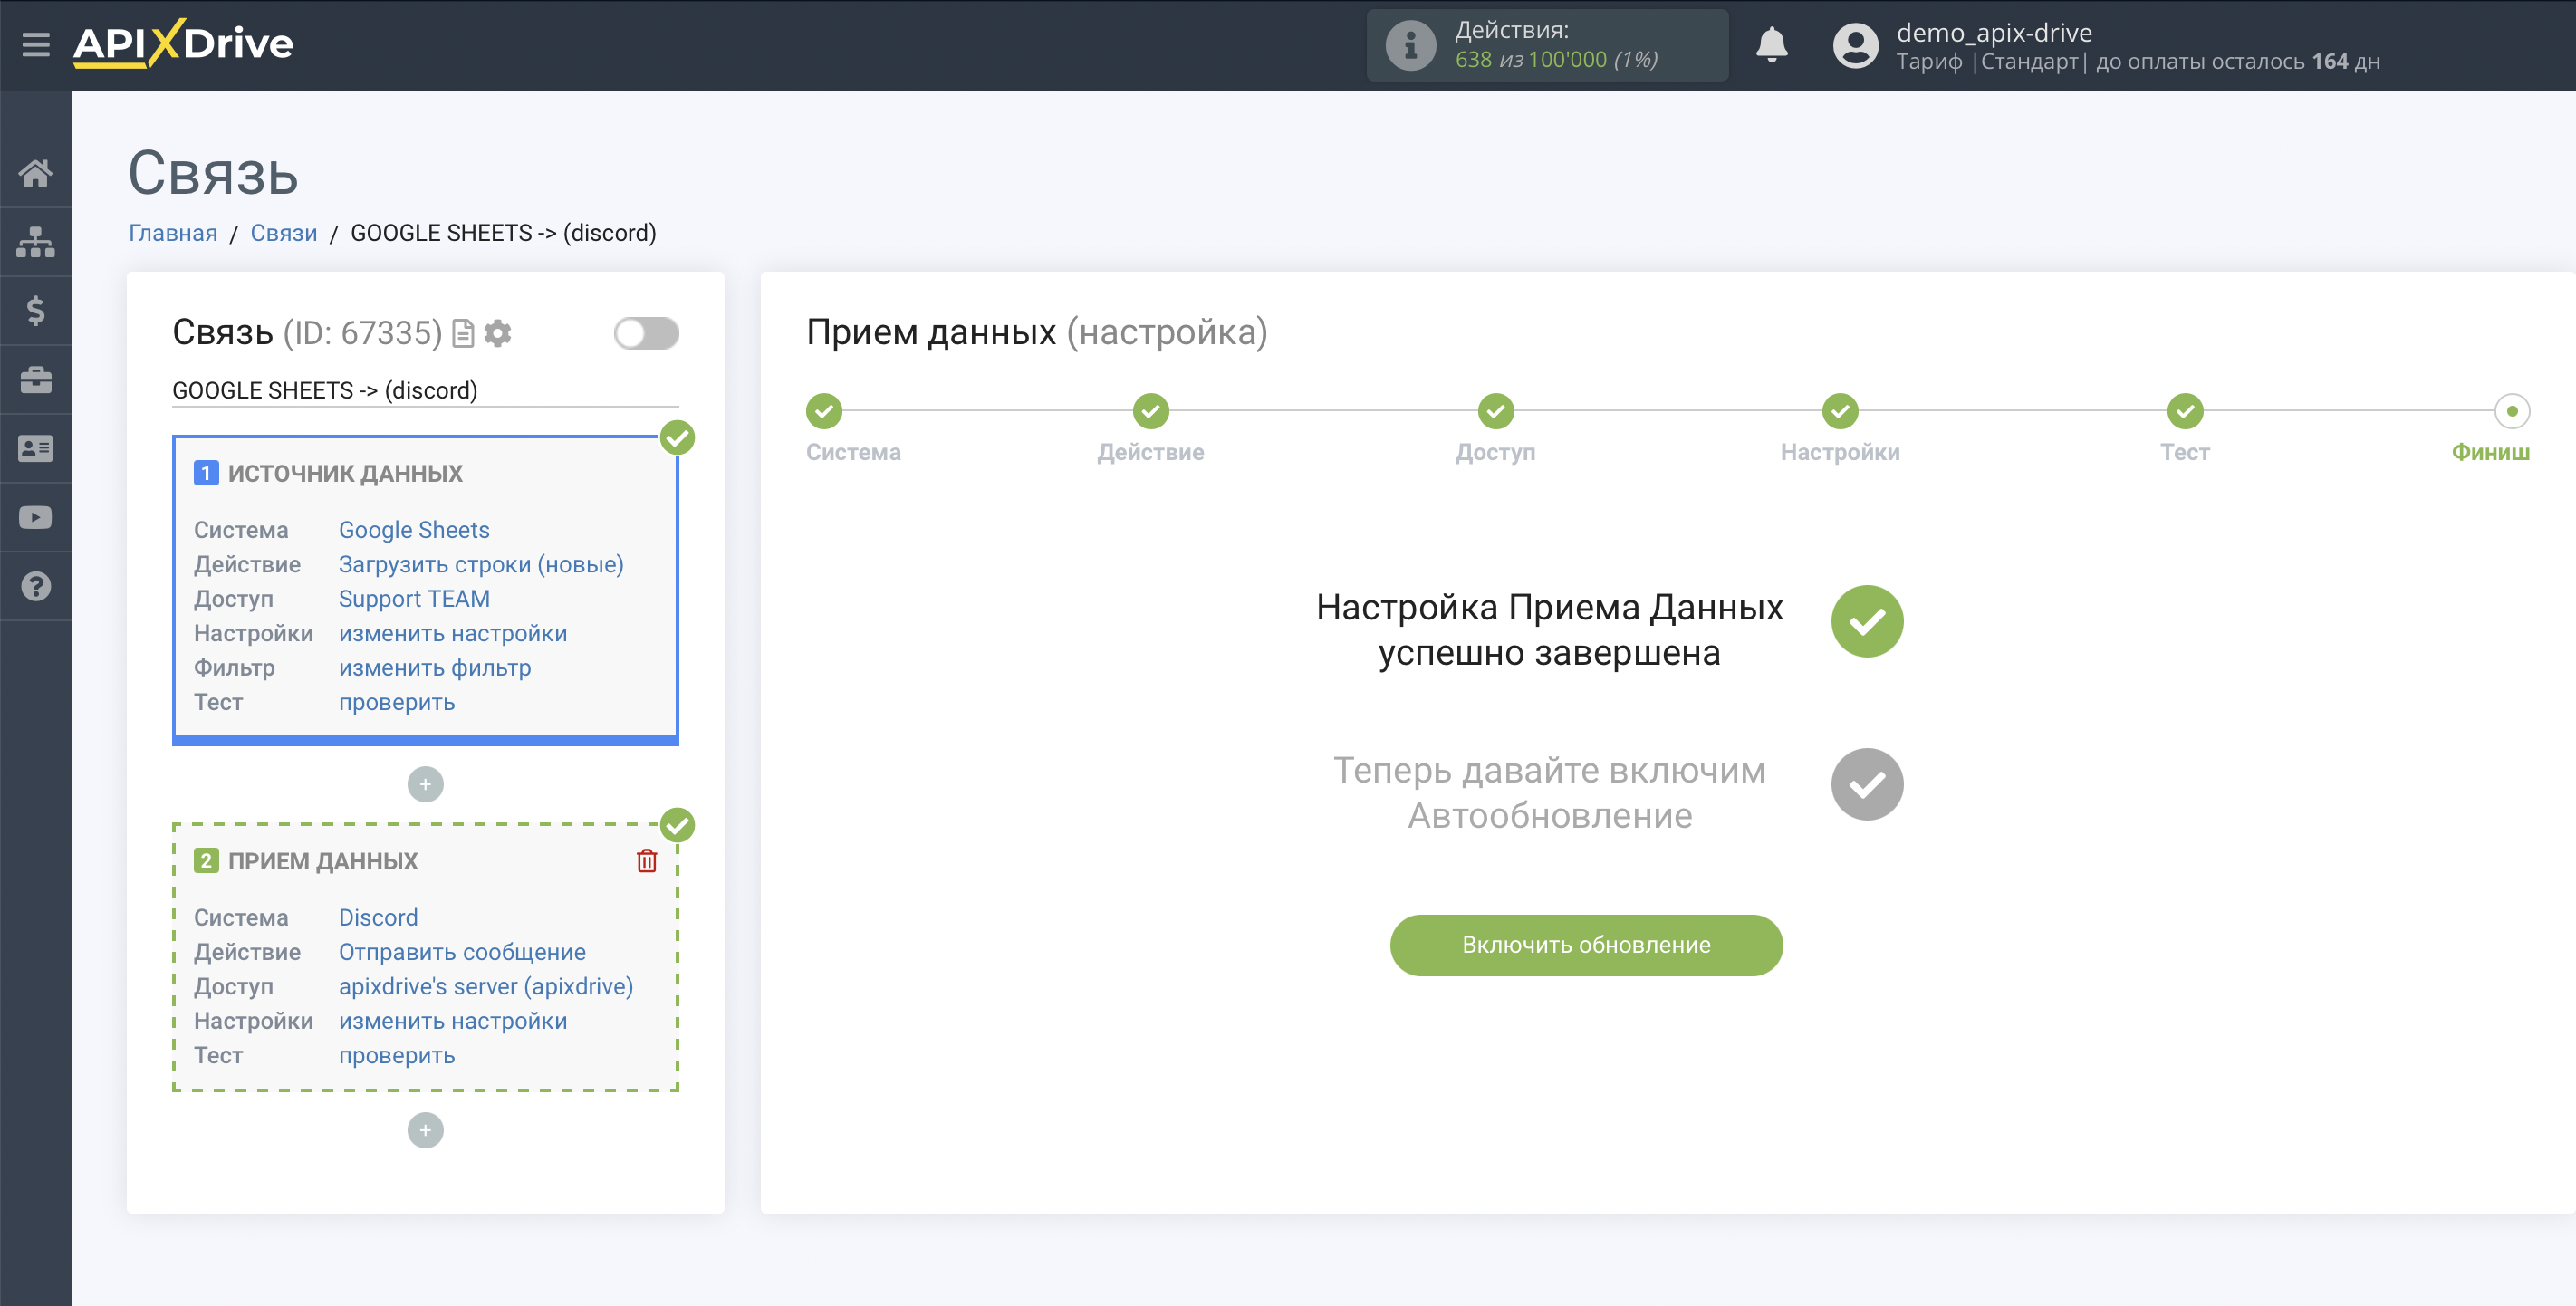Click the ПРИЕМ ДАННЫХ header
This screenshot has height=1306, width=2576.
click(x=323, y=862)
